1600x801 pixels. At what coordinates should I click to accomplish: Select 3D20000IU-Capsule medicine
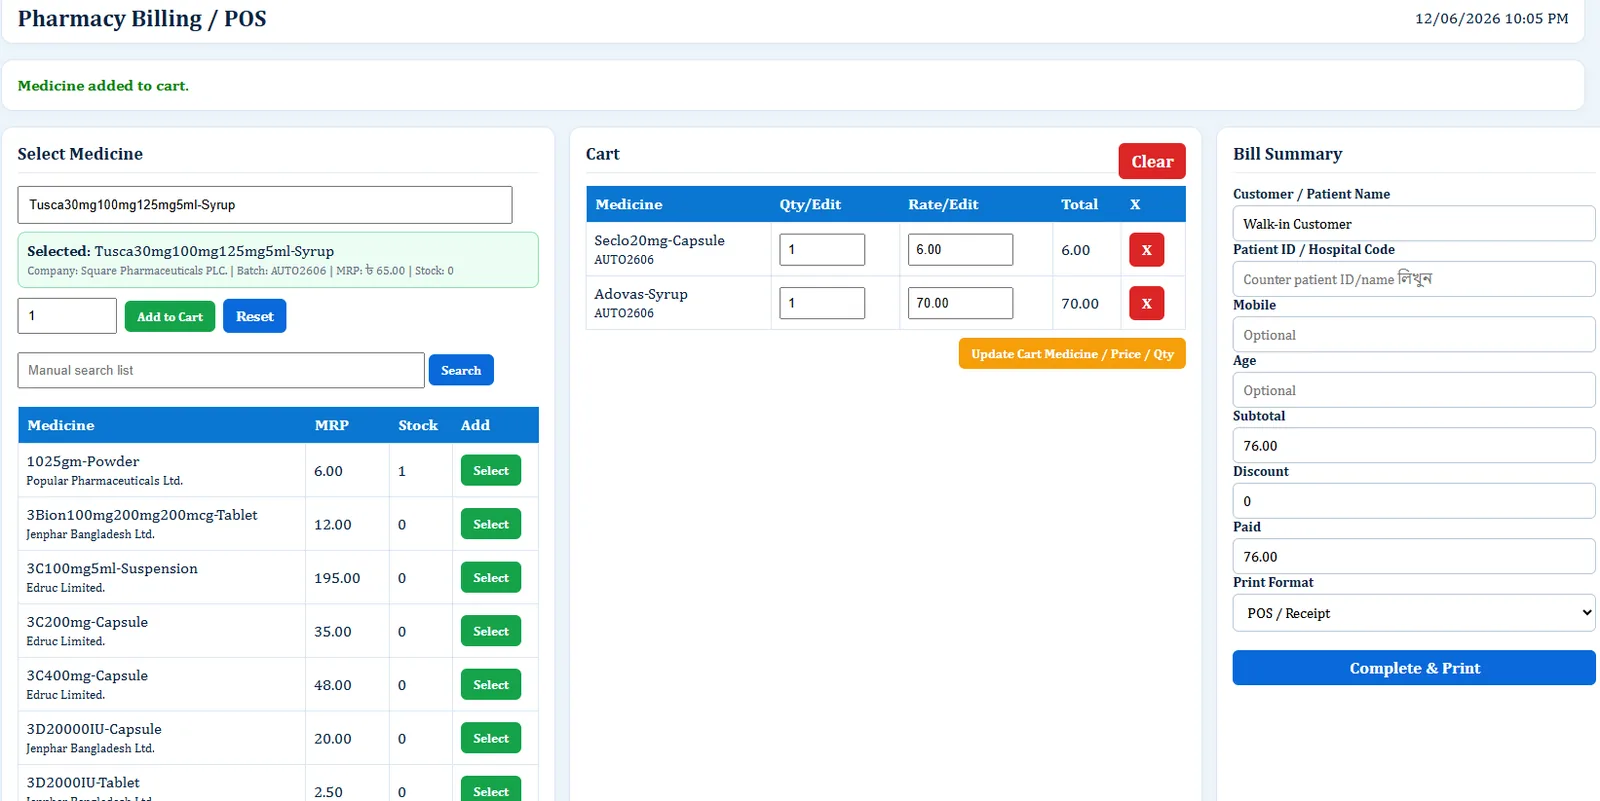point(491,738)
